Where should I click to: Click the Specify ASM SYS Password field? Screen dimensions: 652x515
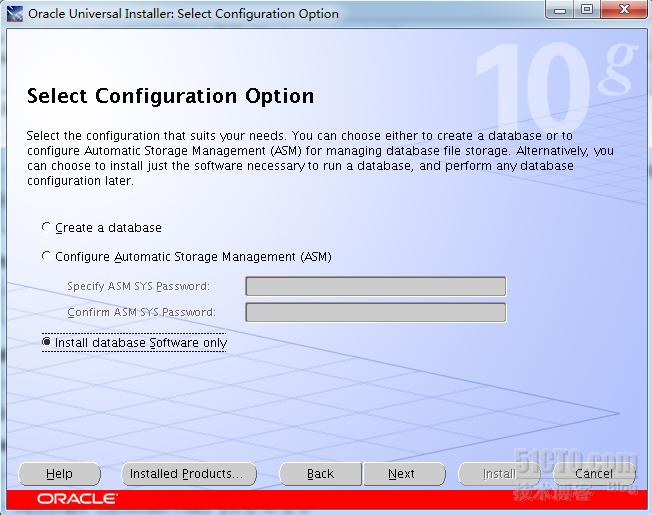(x=375, y=286)
